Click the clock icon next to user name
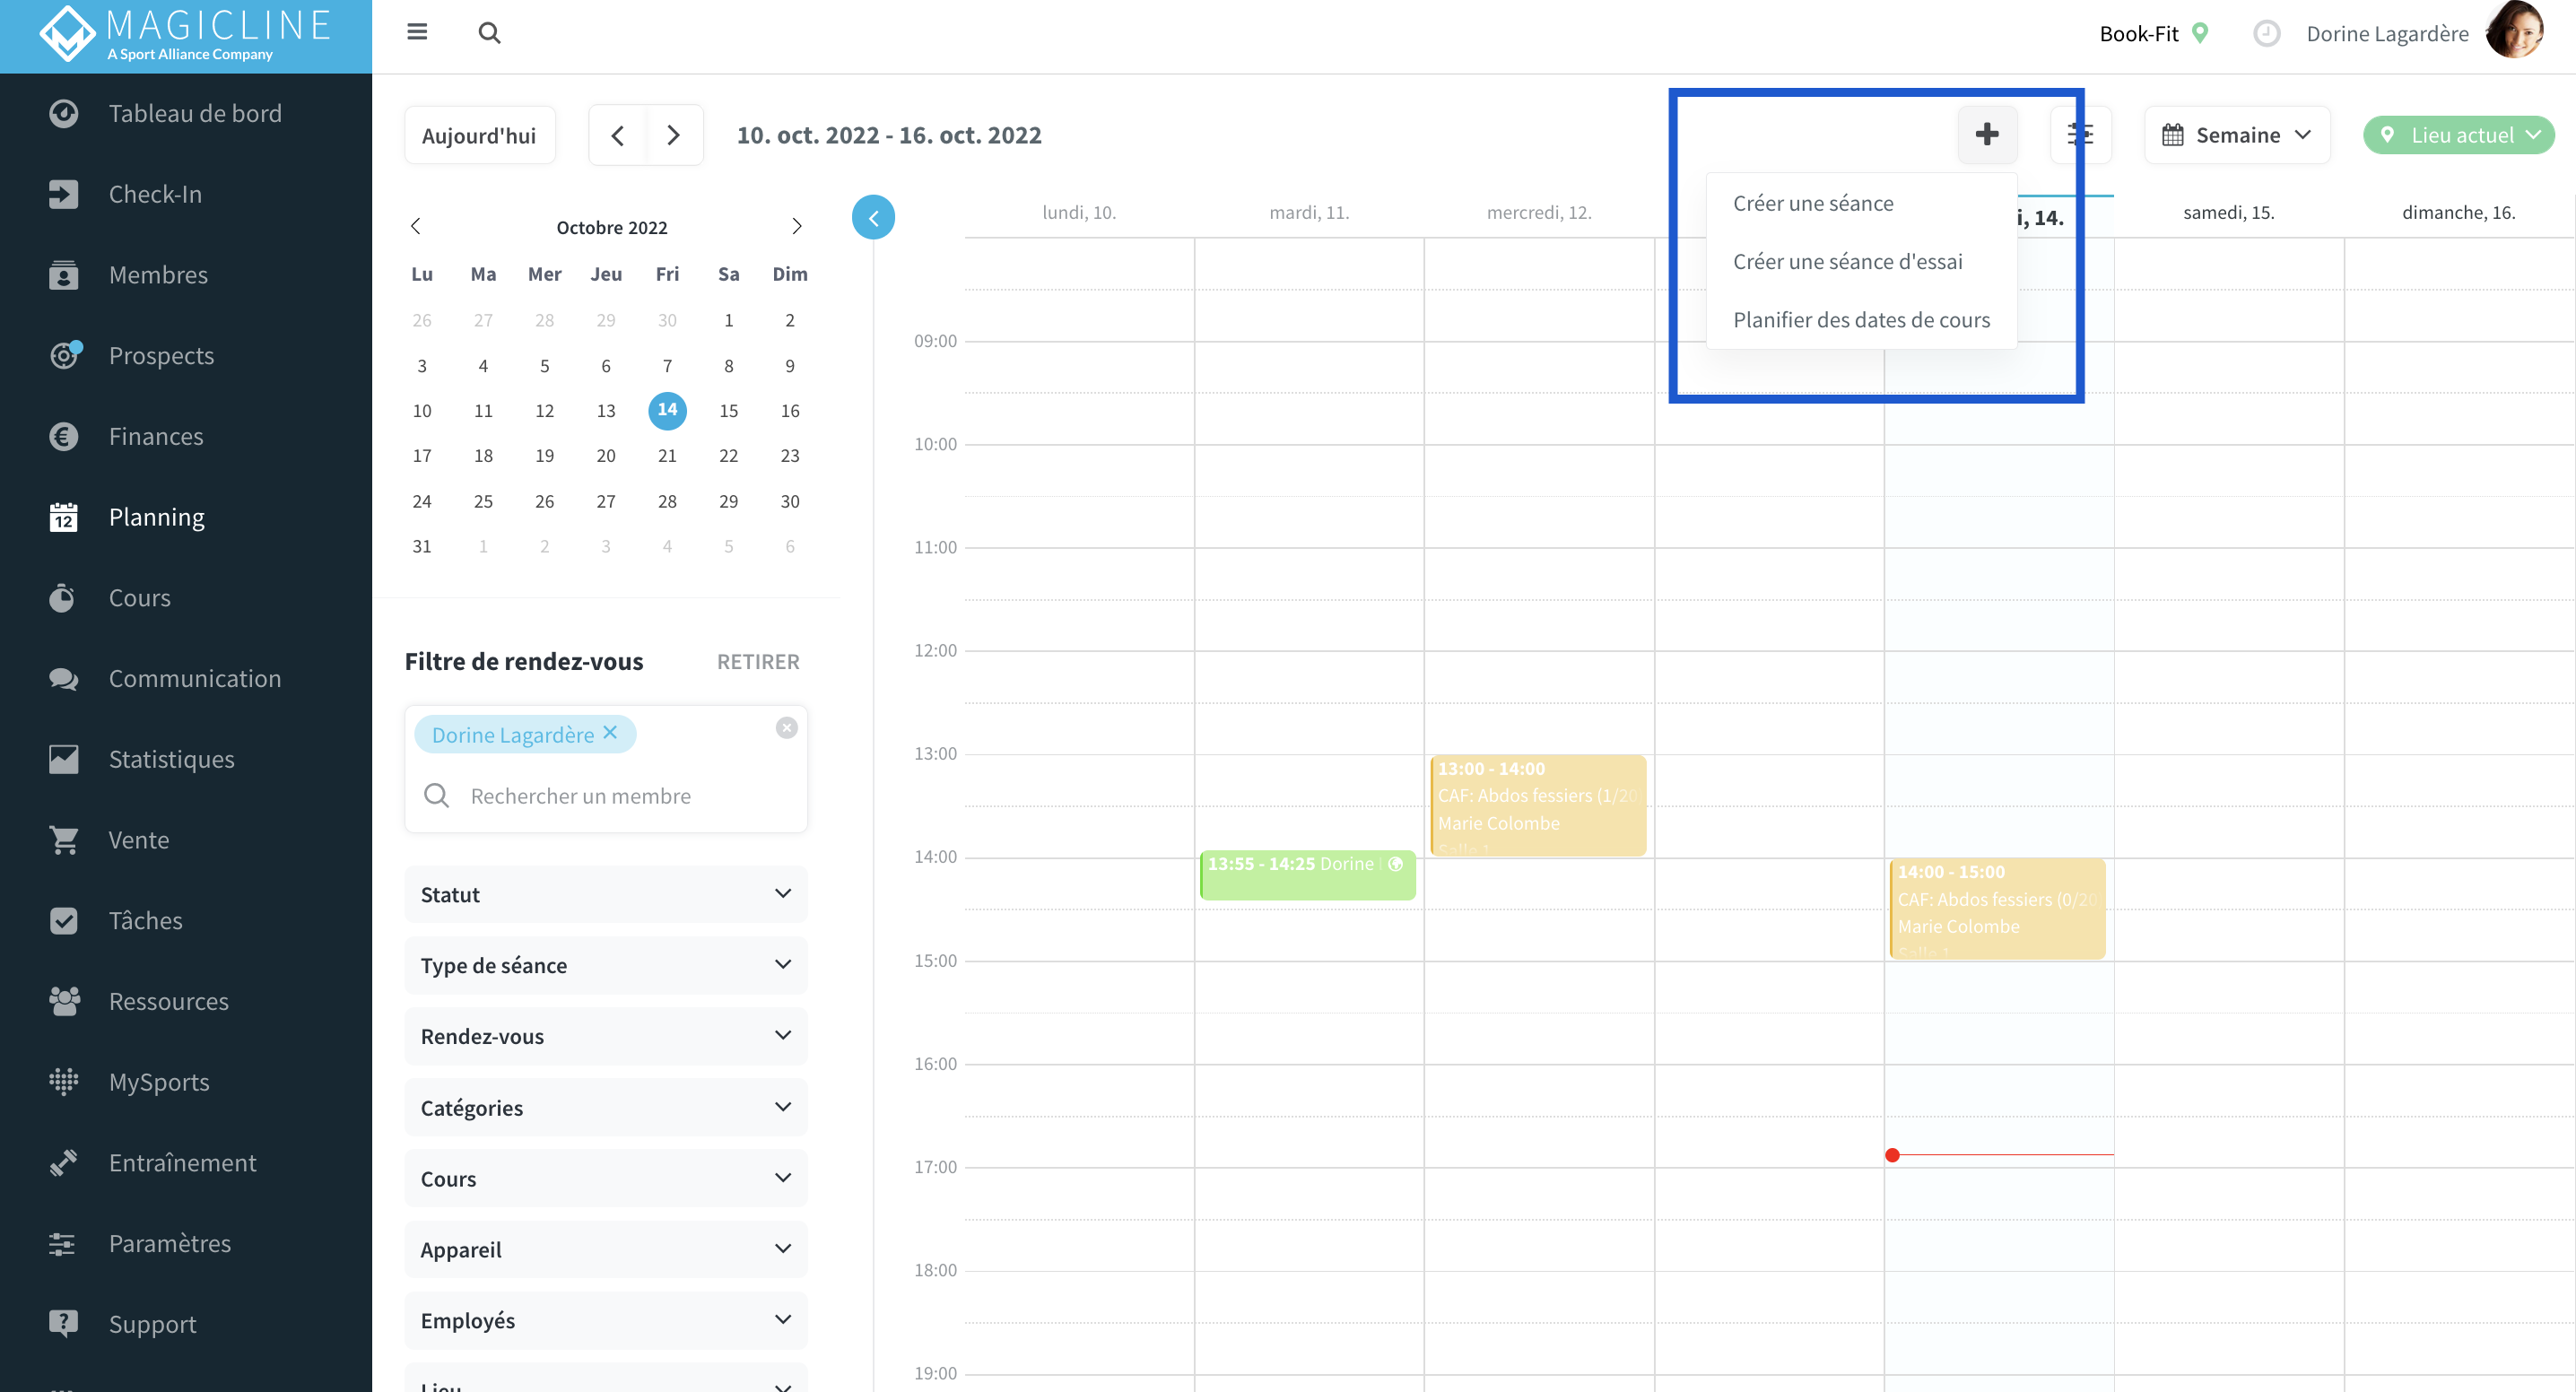 tap(2266, 34)
